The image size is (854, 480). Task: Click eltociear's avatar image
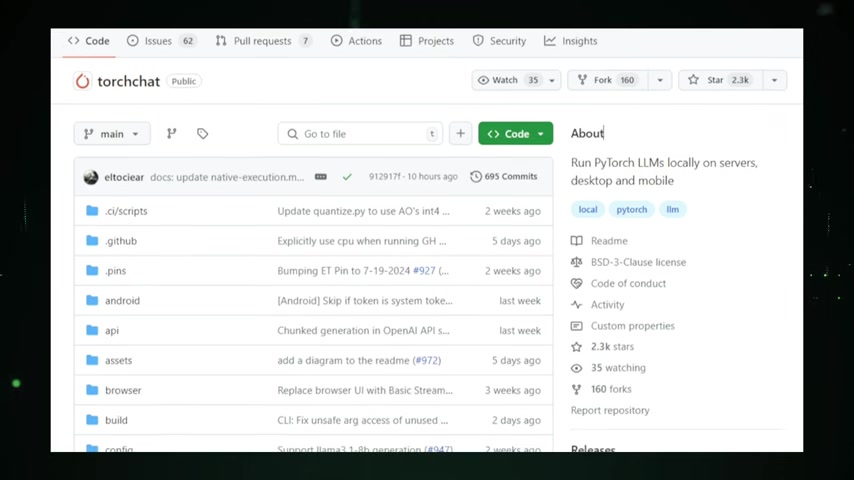pyautogui.click(x=91, y=177)
